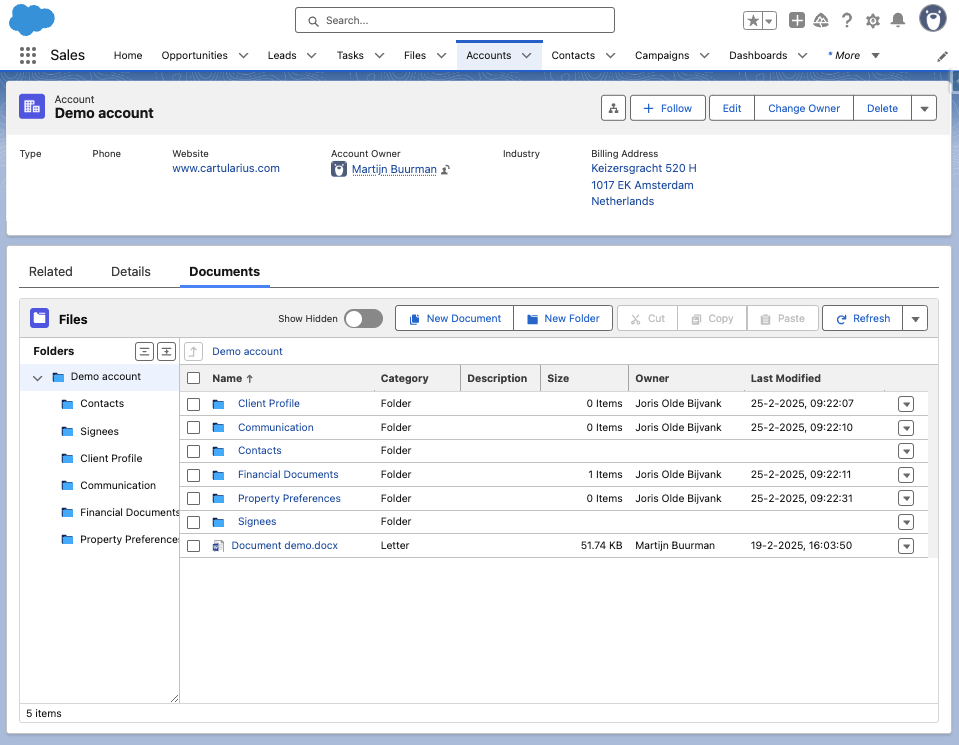The height and width of the screenshot is (745, 959).
Task: Create a New Folder
Action: tap(563, 319)
